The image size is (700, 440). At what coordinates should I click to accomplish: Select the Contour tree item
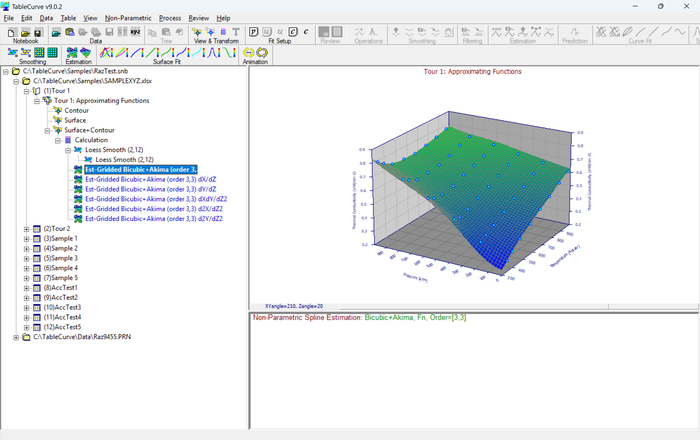(76, 110)
